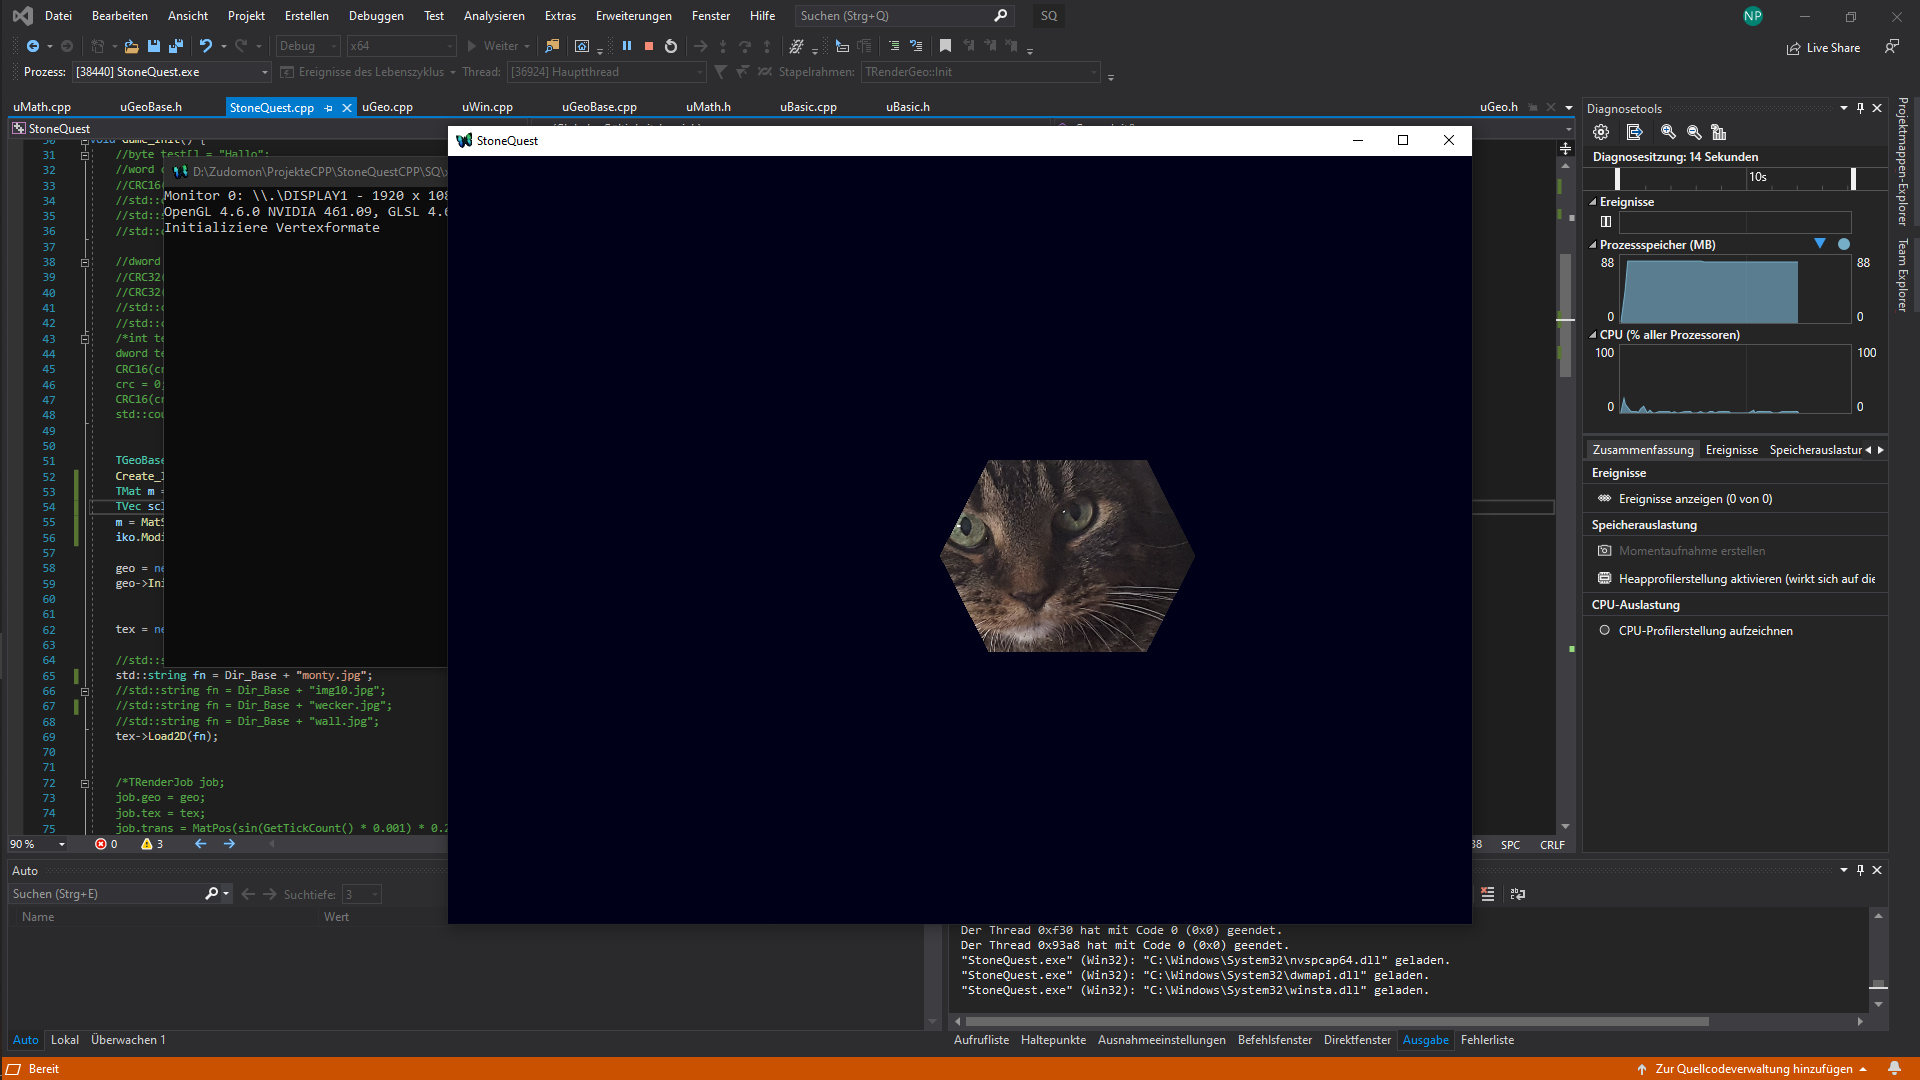Pause events recording in Ereignisse row

point(1606,222)
